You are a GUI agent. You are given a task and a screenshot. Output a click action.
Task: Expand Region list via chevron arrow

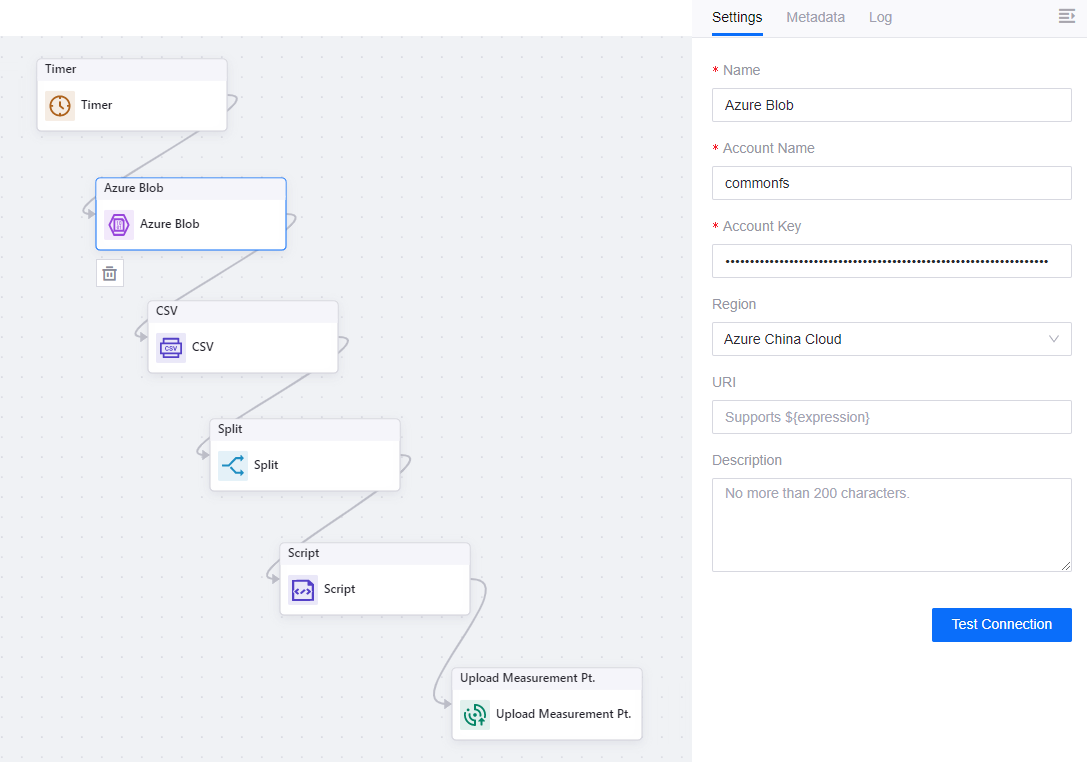point(1054,339)
